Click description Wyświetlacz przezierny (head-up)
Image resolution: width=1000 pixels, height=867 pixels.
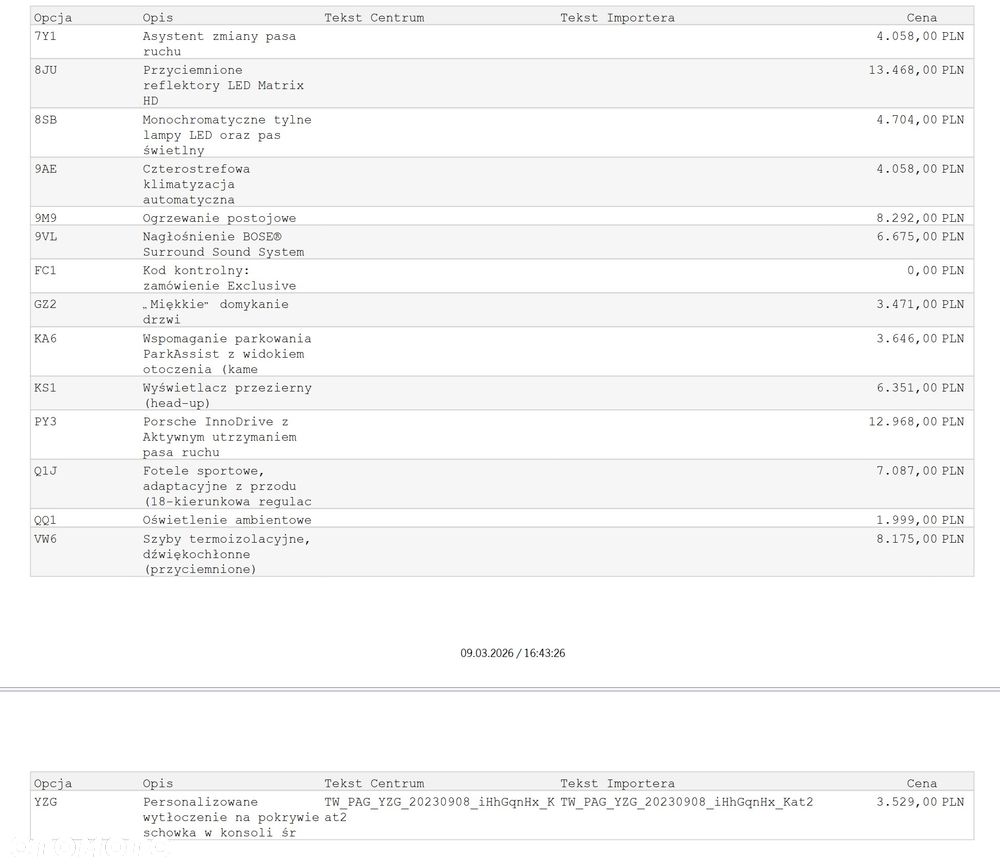[227, 396]
